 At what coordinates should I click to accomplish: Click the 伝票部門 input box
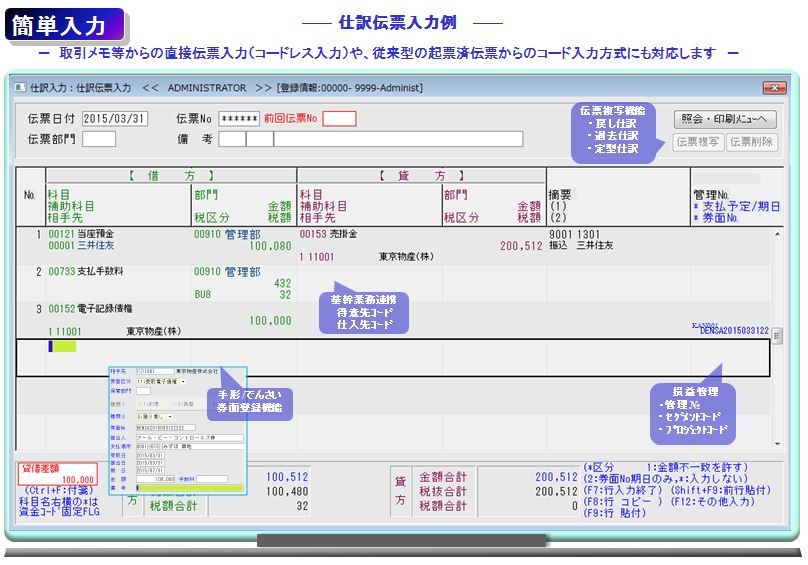(x=99, y=139)
